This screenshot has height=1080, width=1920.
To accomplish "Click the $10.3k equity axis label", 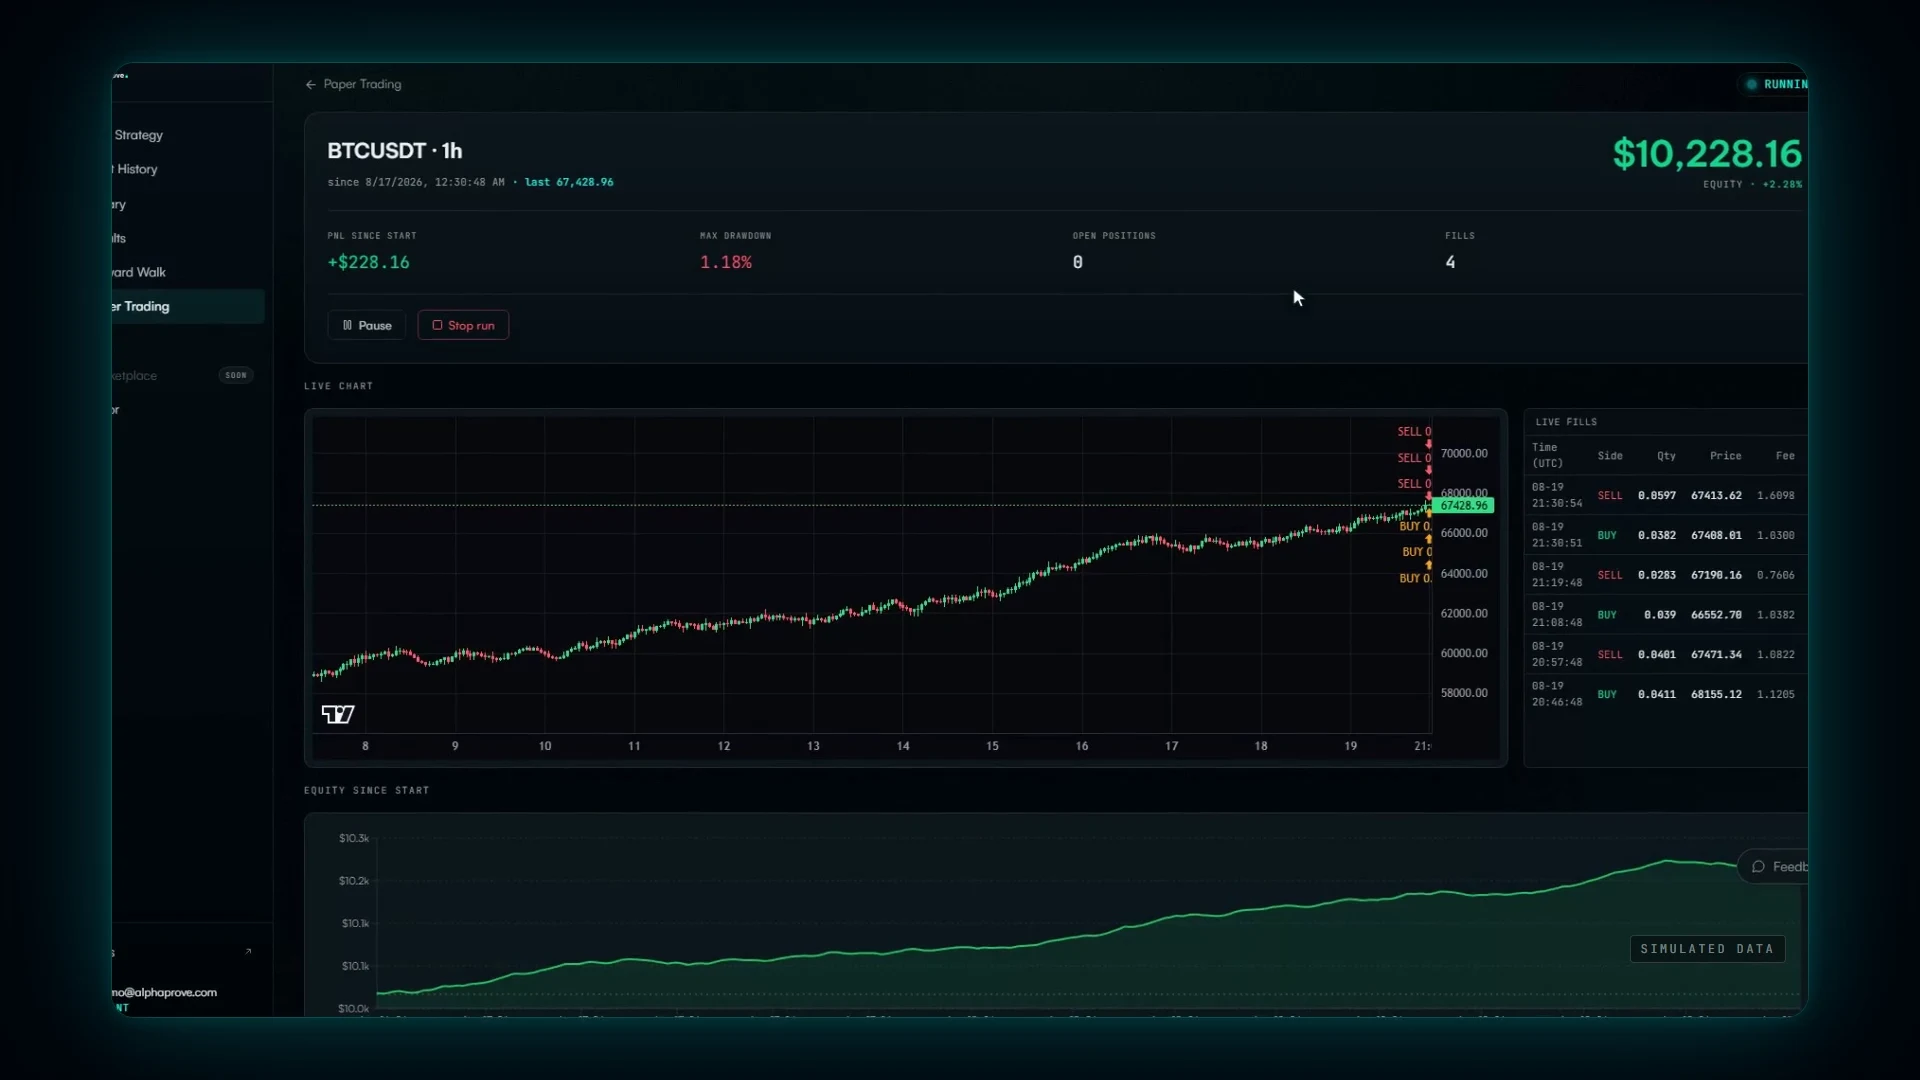I will (x=354, y=839).
